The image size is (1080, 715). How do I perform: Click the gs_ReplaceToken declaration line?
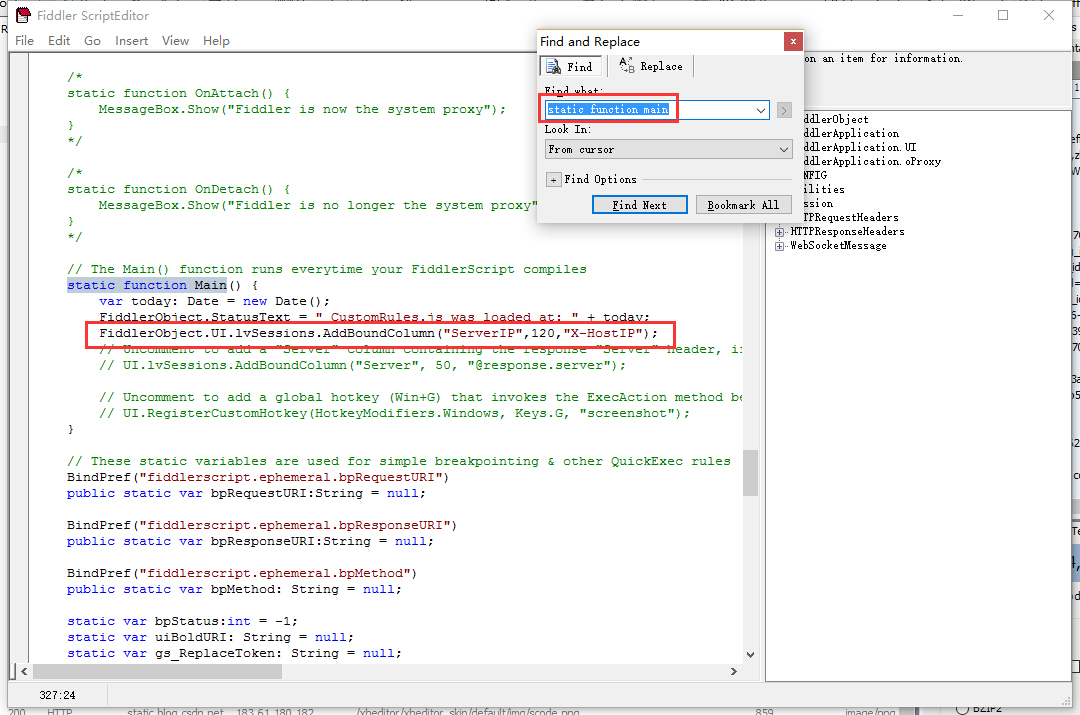[234, 653]
